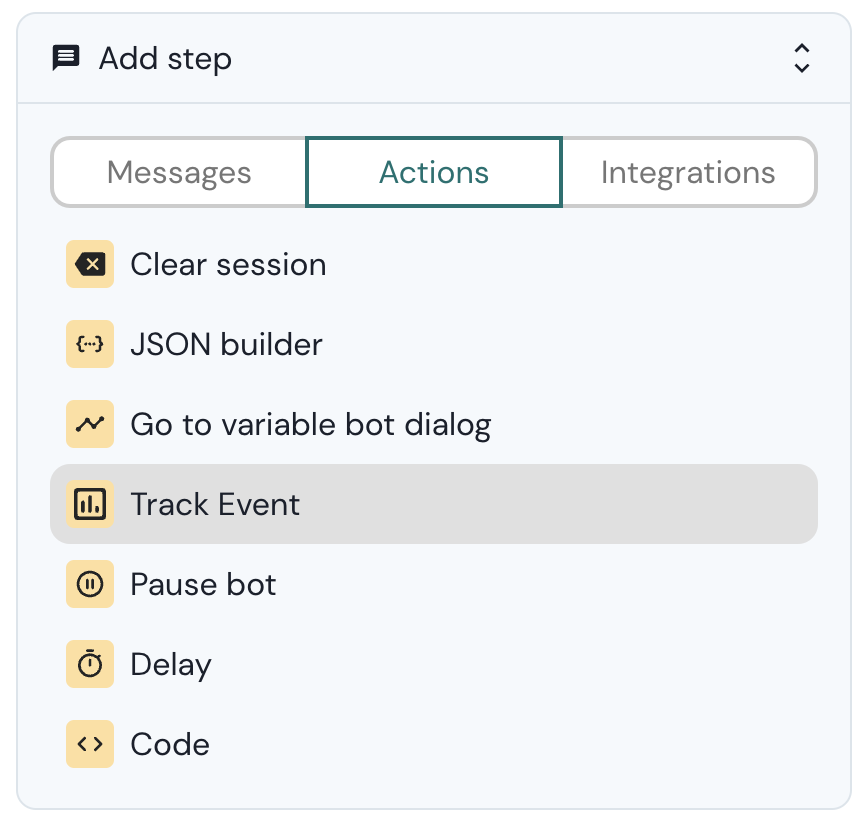This screenshot has height=821, width=864.
Task: Click the Clear session backspace icon
Action: coord(90,264)
